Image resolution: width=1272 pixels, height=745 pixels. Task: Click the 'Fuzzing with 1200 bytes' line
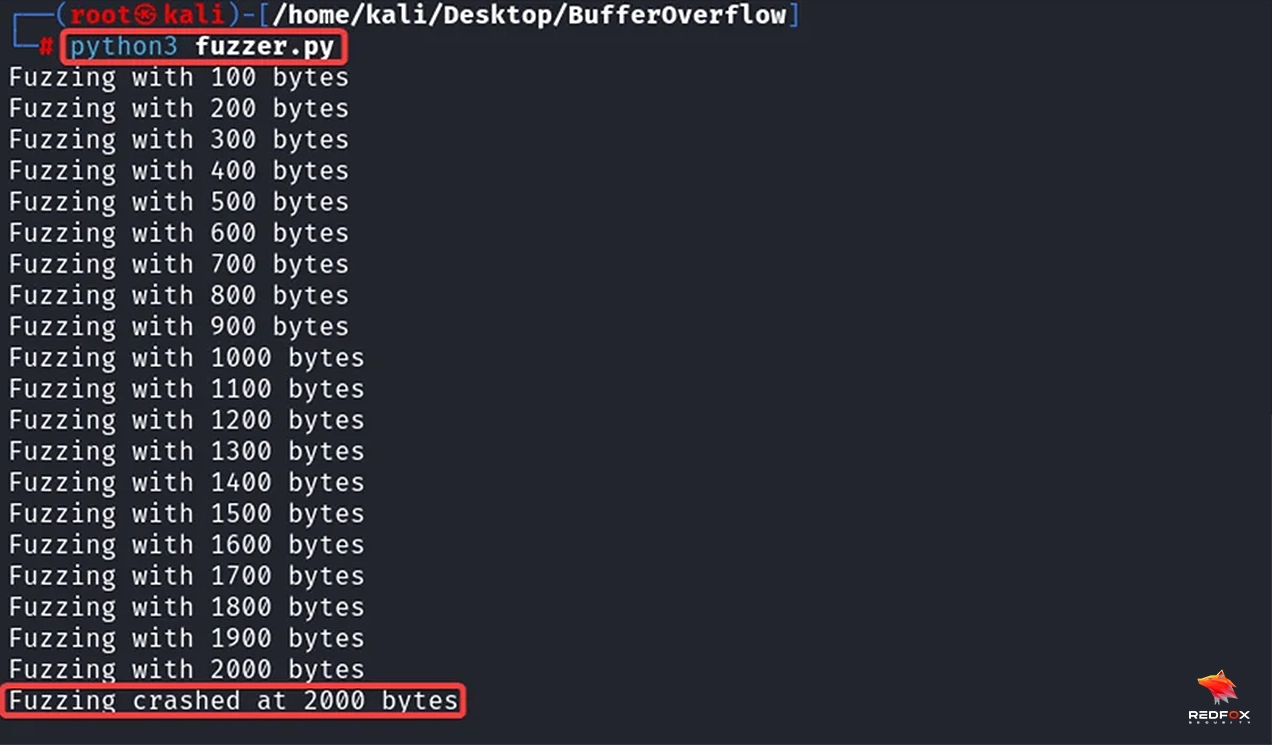186,420
